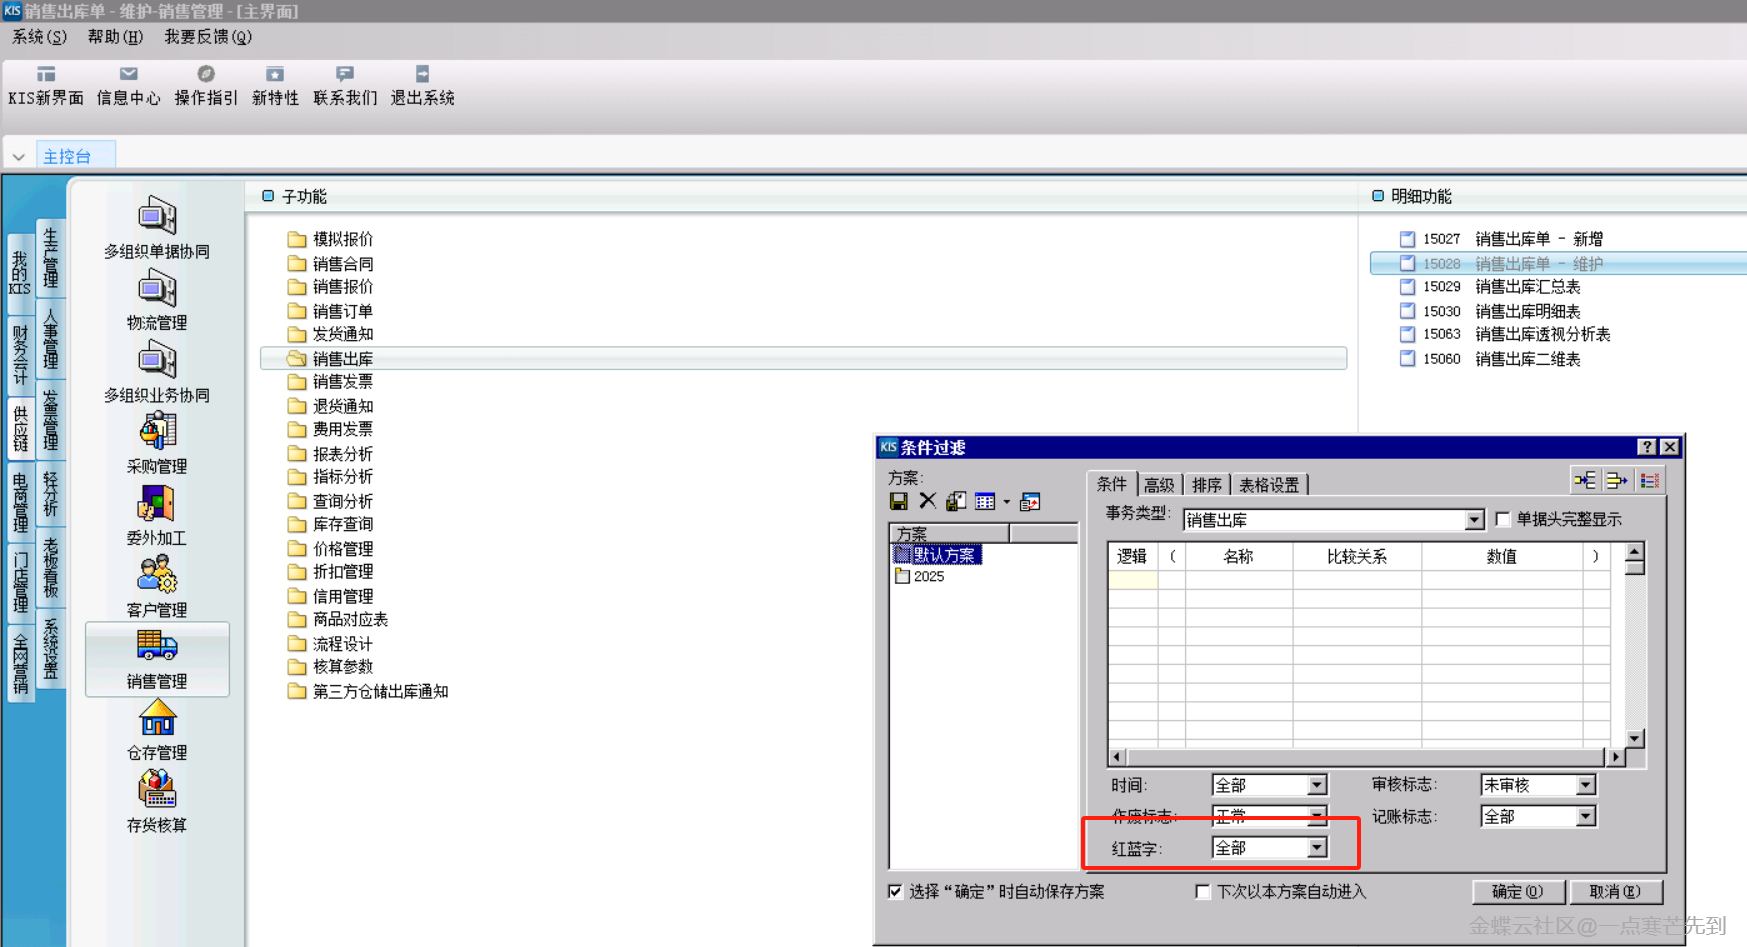Select the 2025 scheme in list
This screenshot has width=1747, height=947.
[928, 576]
